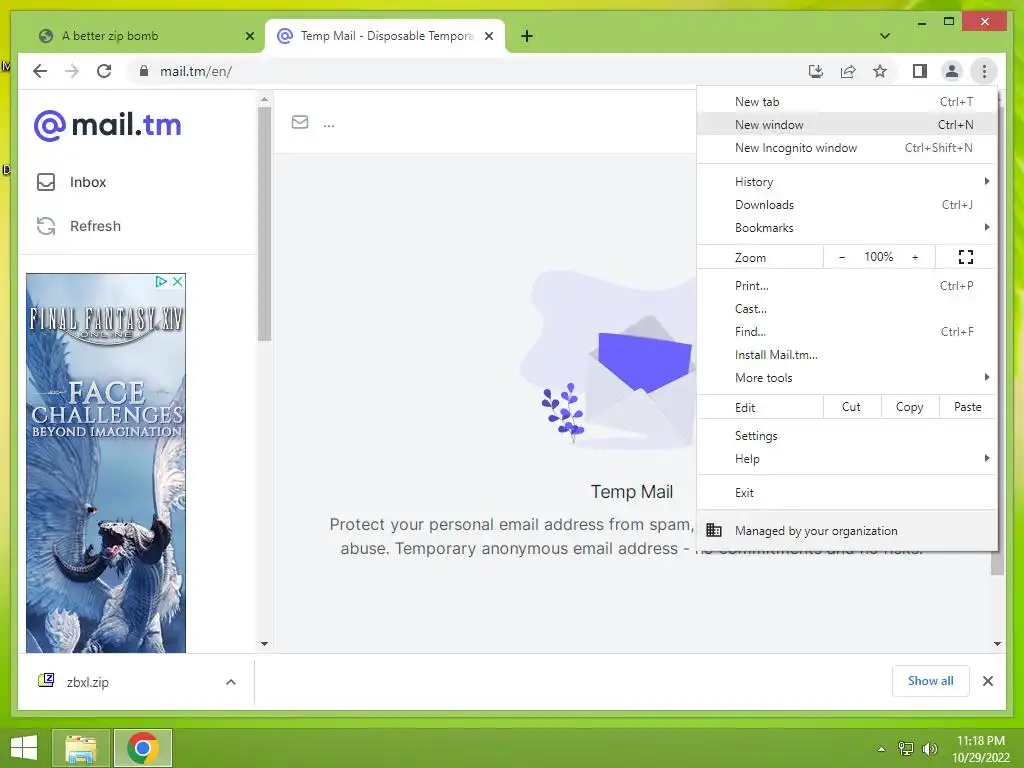The image size is (1024, 768).
Task: Click the taskbar clock 11:18 PM
Action: pos(981,741)
